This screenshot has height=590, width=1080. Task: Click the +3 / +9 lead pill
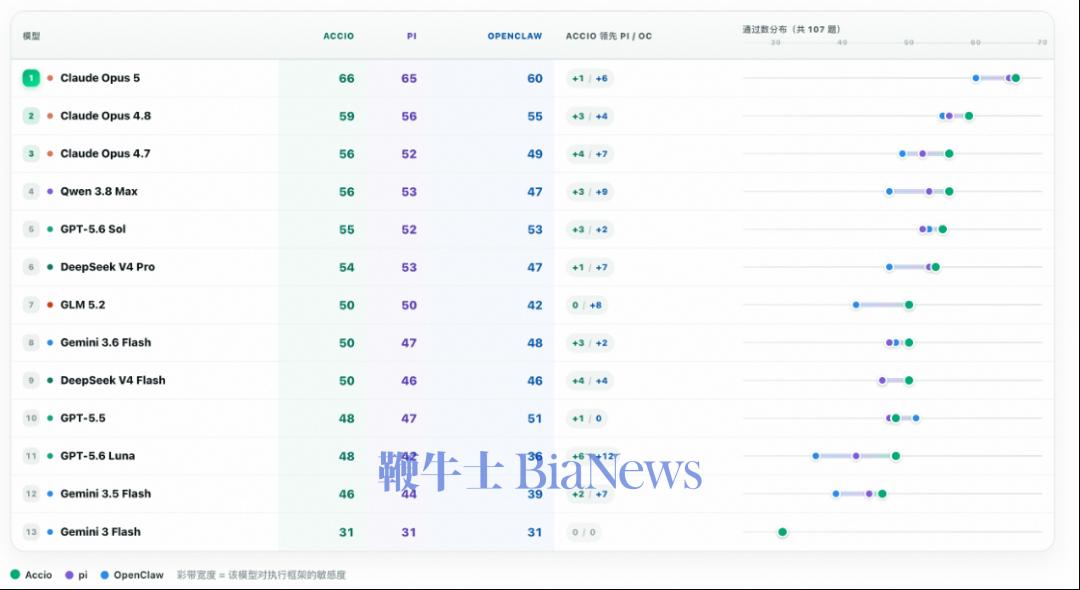click(x=590, y=191)
